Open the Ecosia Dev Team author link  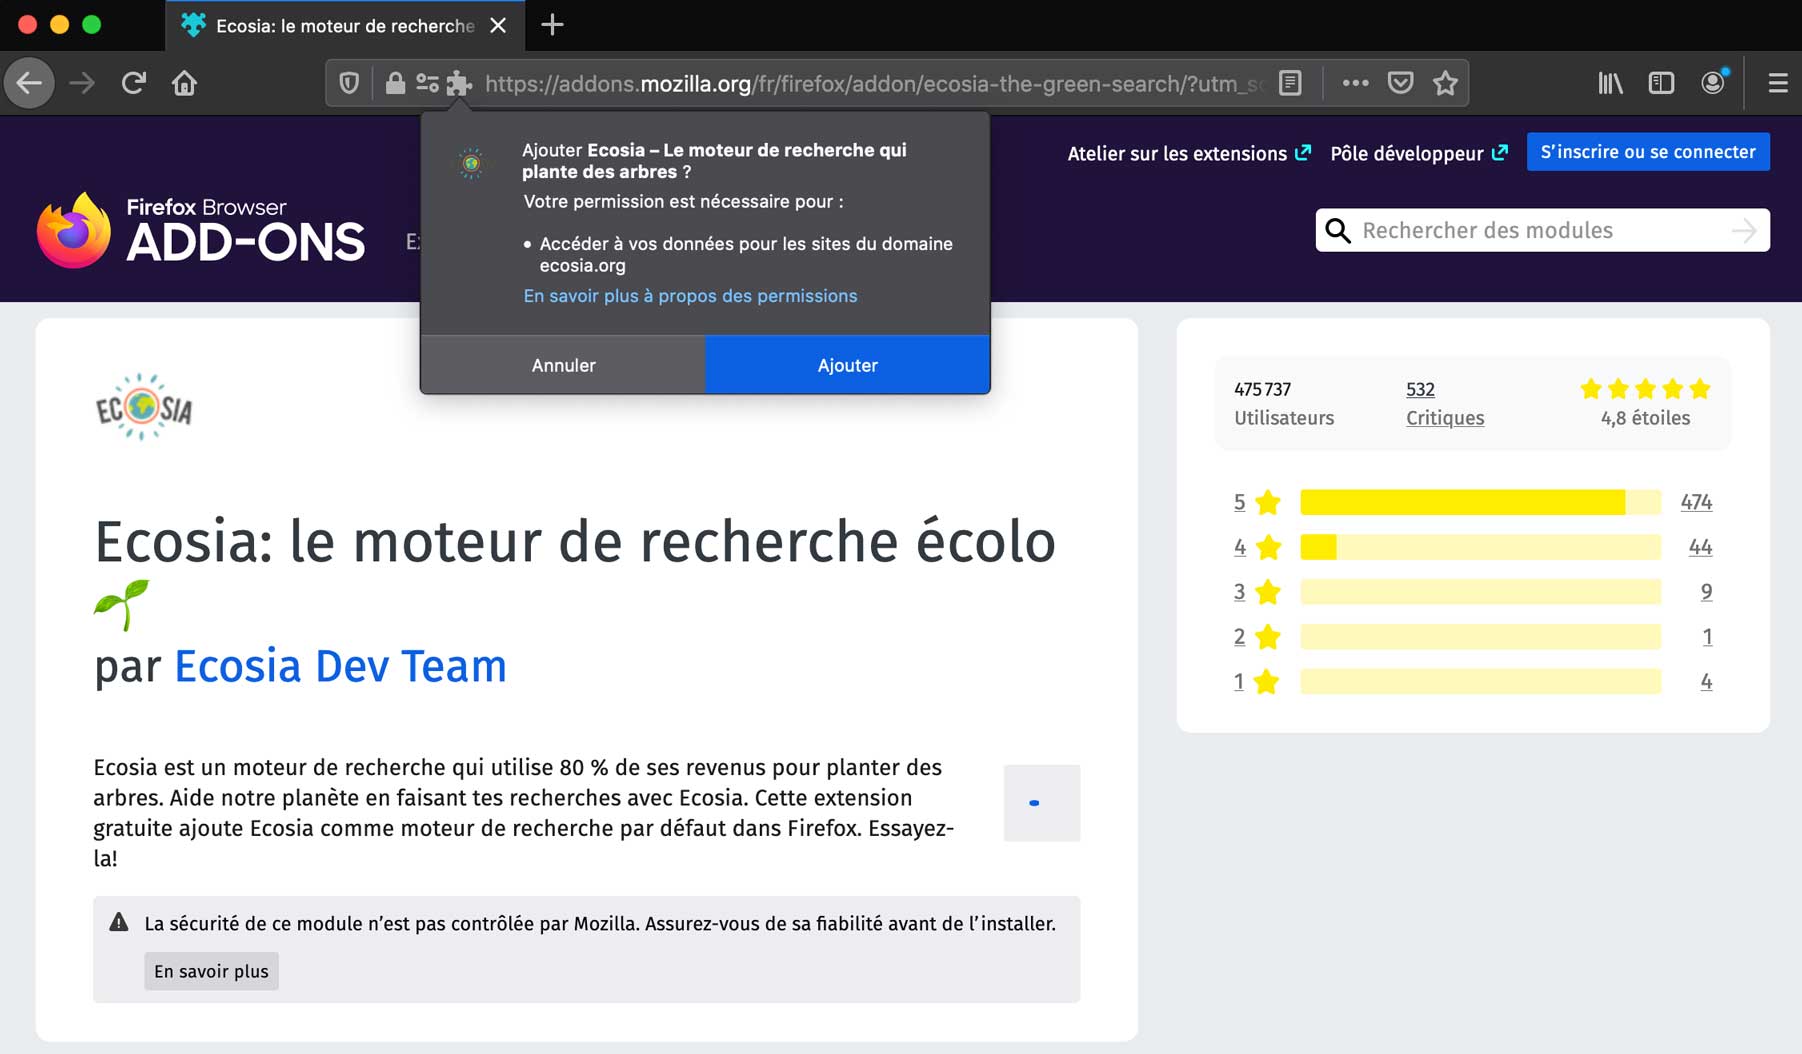(x=340, y=666)
